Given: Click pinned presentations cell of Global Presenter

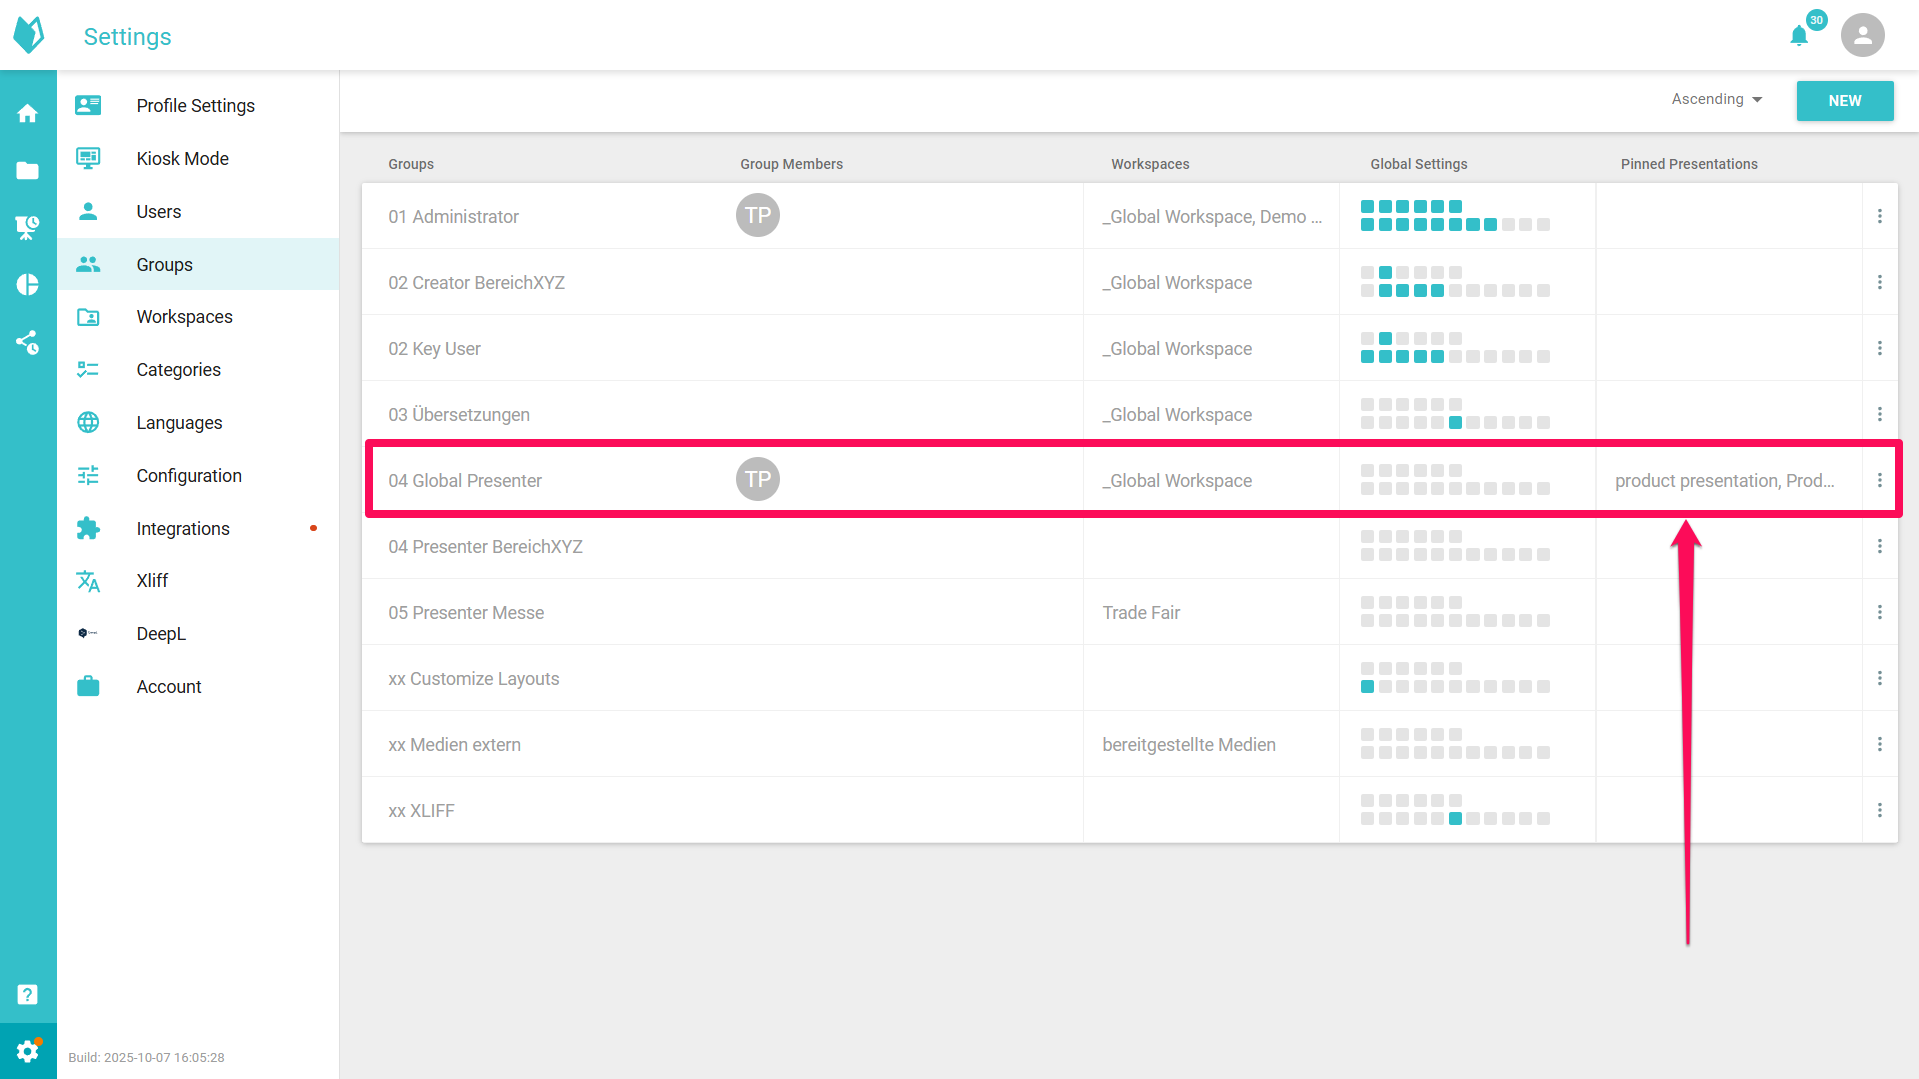Looking at the screenshot, I should (1724, 481).
